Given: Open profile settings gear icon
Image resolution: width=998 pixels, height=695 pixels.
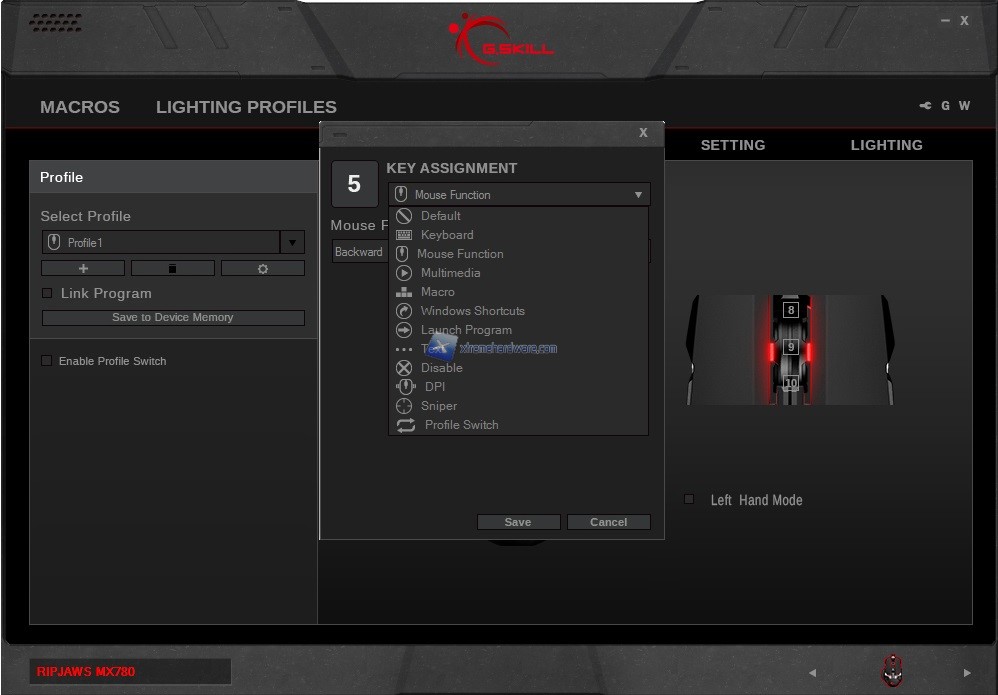Looking at the screenshot, I should [263, 269].
